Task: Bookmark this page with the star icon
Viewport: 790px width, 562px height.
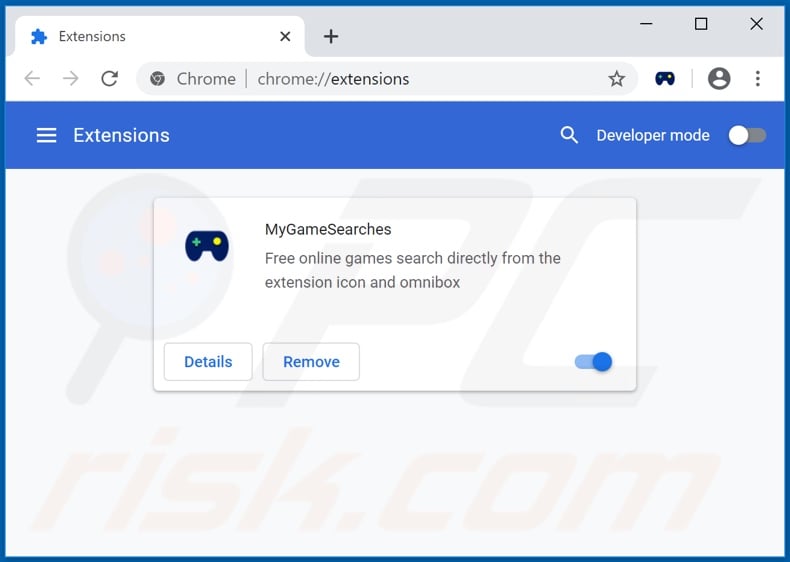Action: [x=616, y=79]
